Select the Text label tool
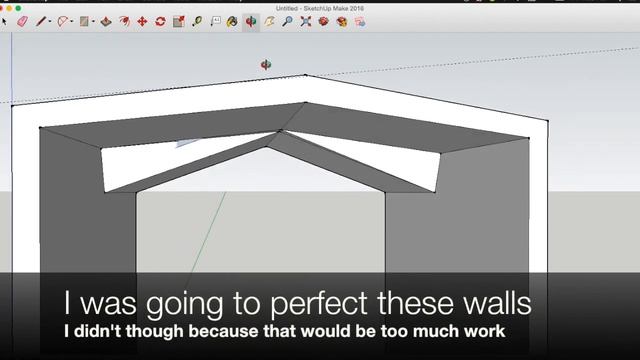Image resolution: width=640 pixels, height=360 pixels. point(215,21)
